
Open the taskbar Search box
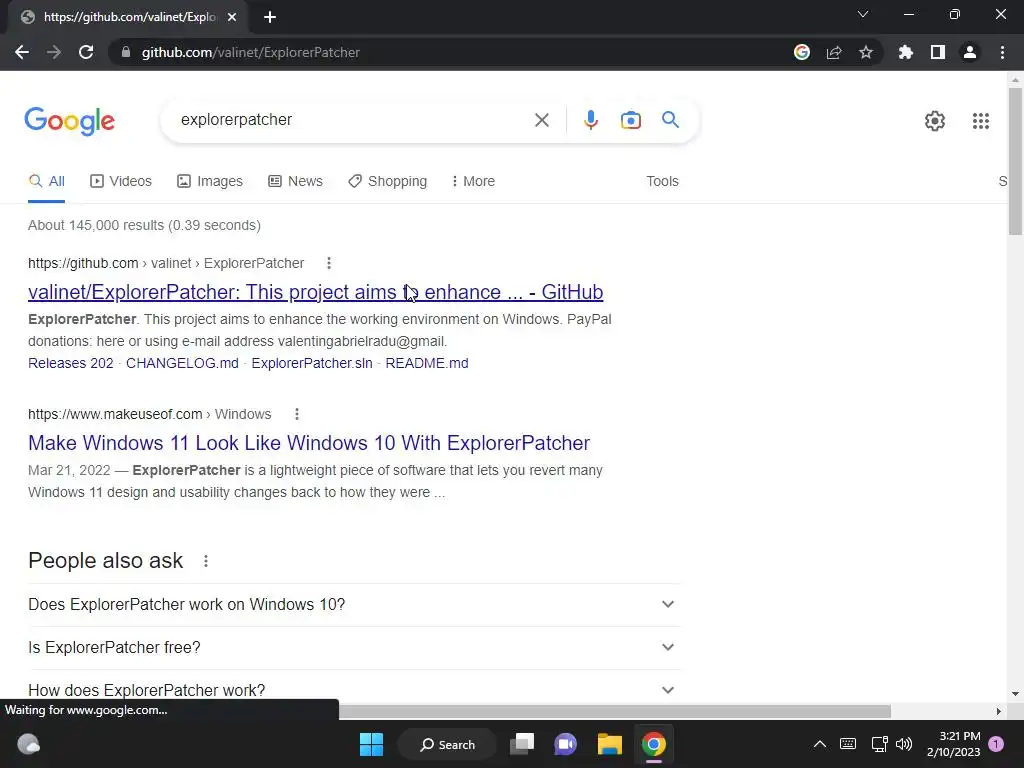[x=448, y=744]
